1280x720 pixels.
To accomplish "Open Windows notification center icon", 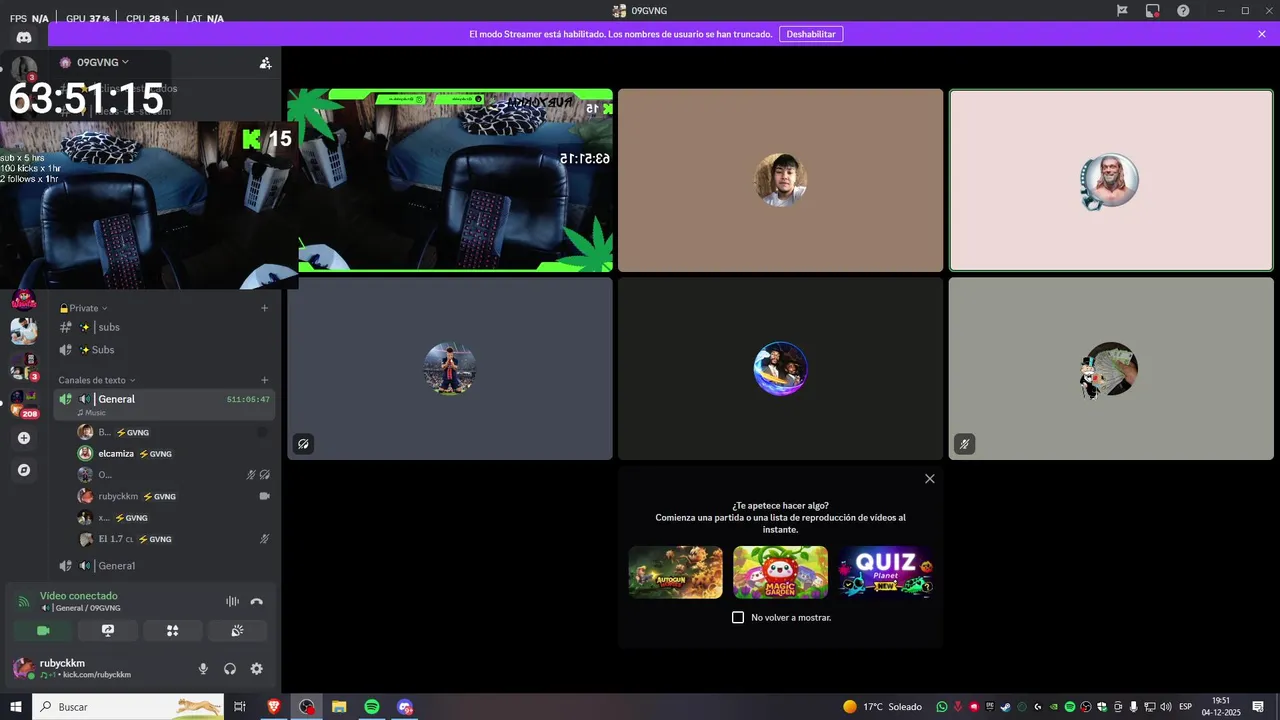I will pos(1260,707).
